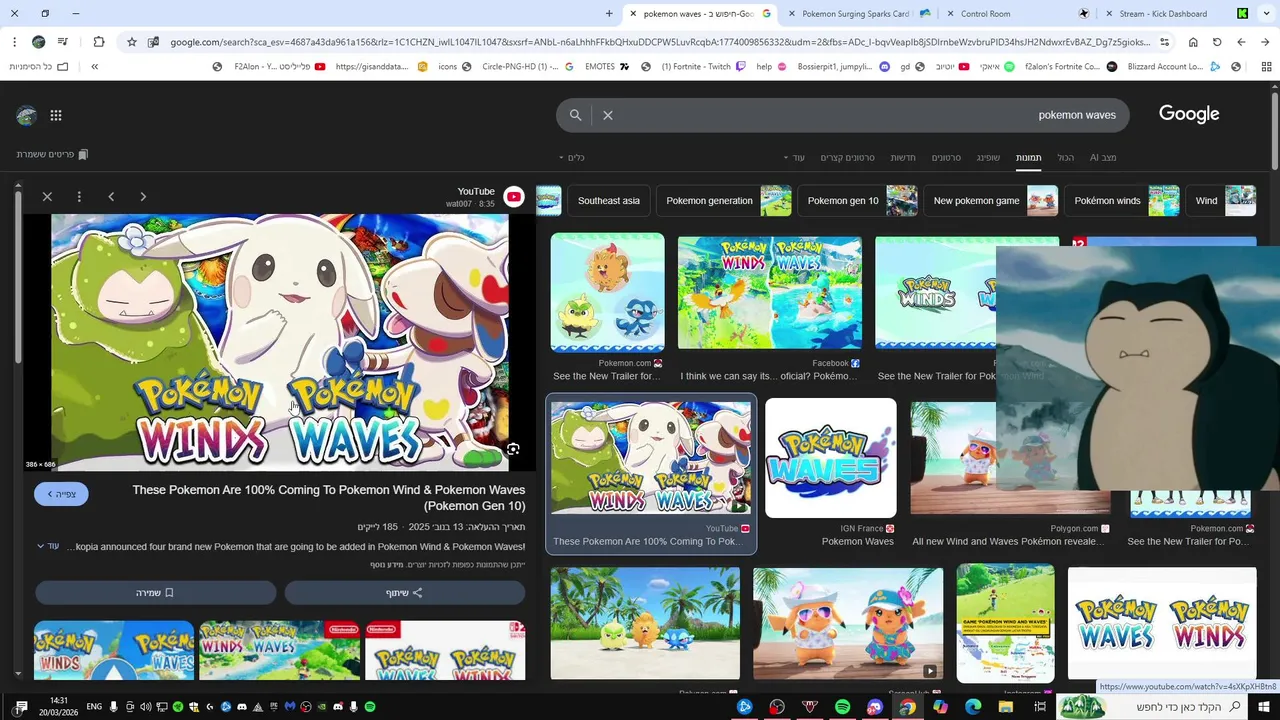Open a new browser tab
Viewport: 1280px width, 720px height.
click(609, 14)
